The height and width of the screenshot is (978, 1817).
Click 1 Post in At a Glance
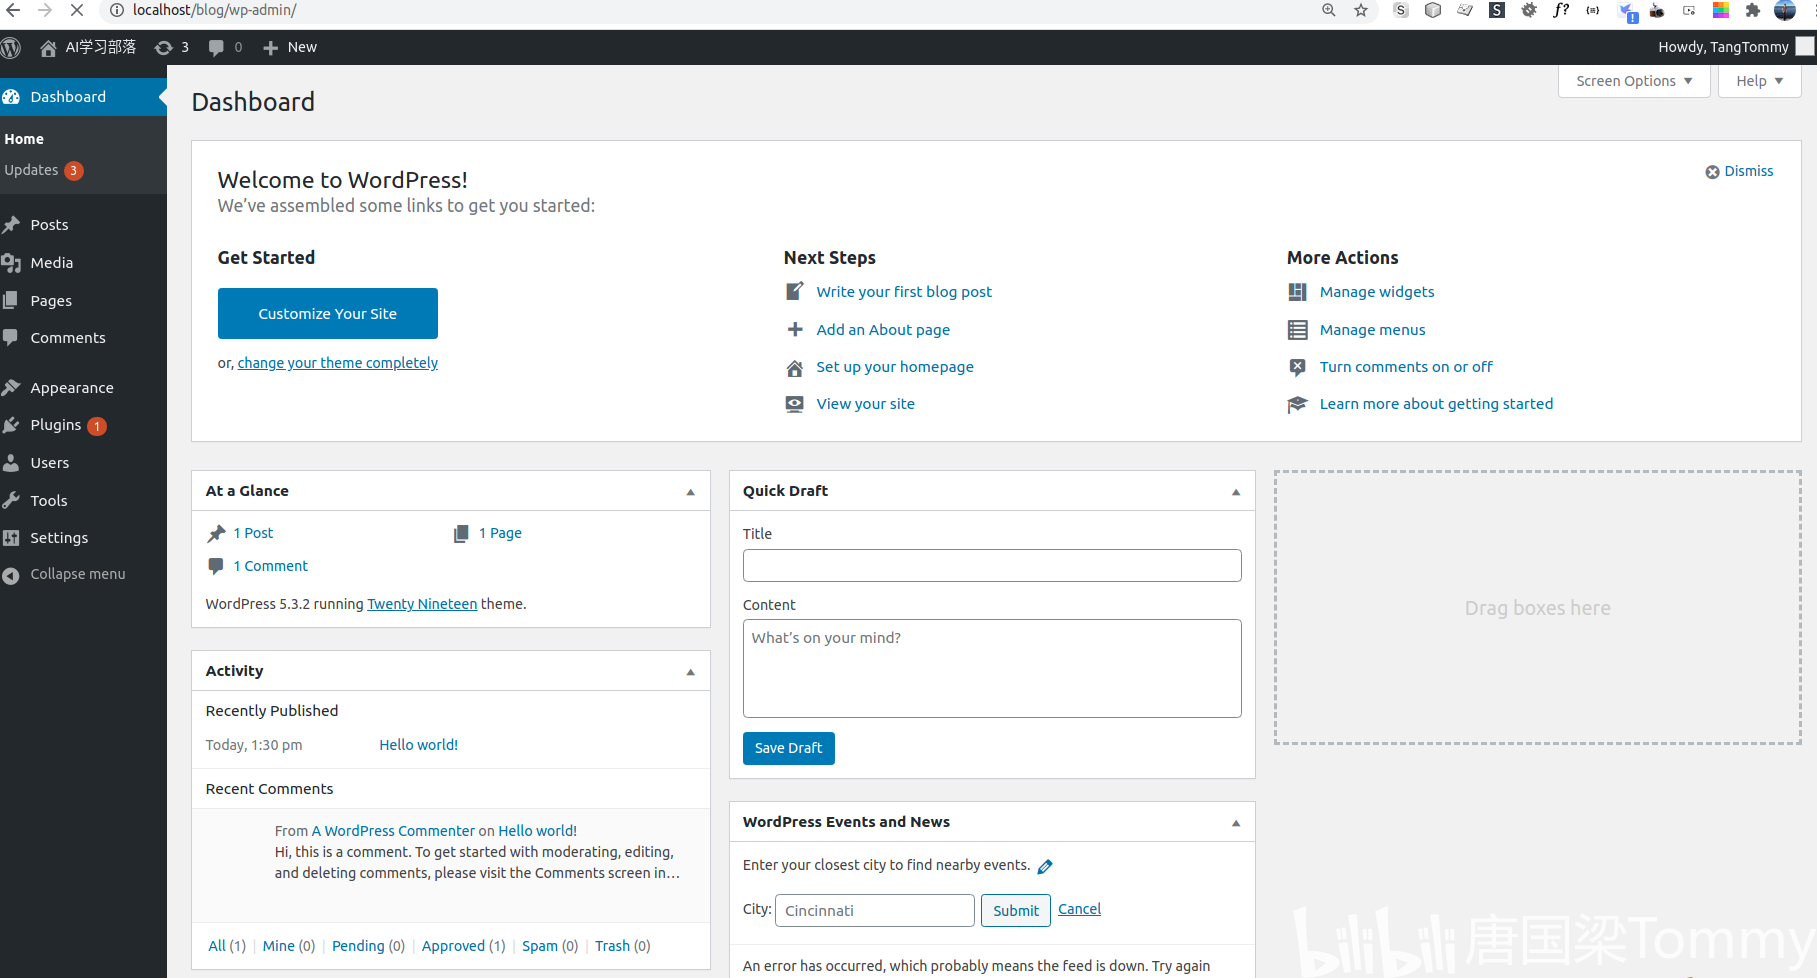(x=253, y=533)
